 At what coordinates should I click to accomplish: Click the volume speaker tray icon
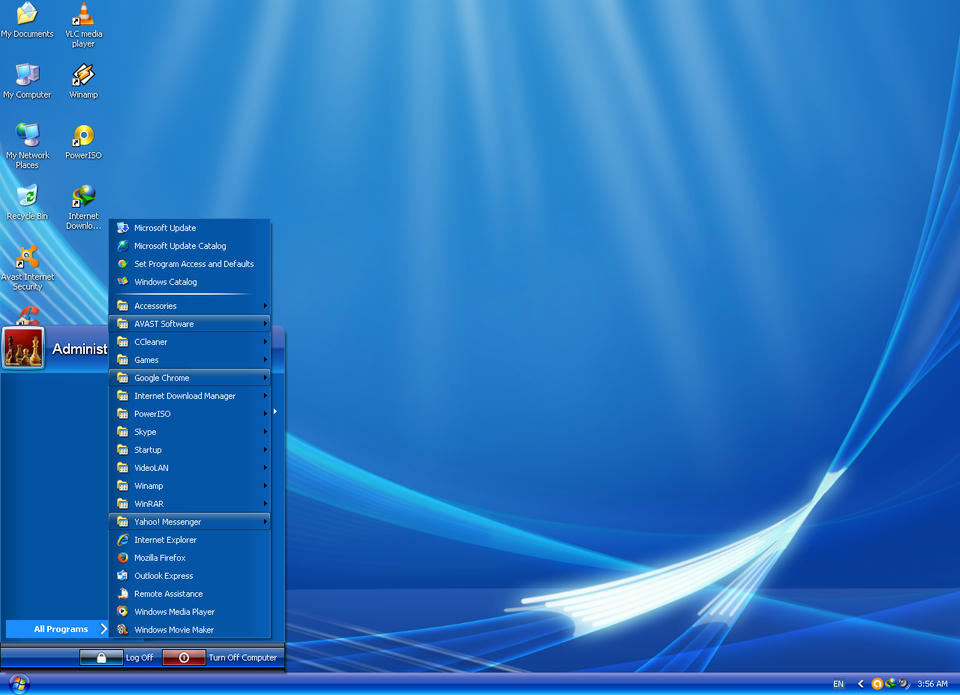pos(904,684)
